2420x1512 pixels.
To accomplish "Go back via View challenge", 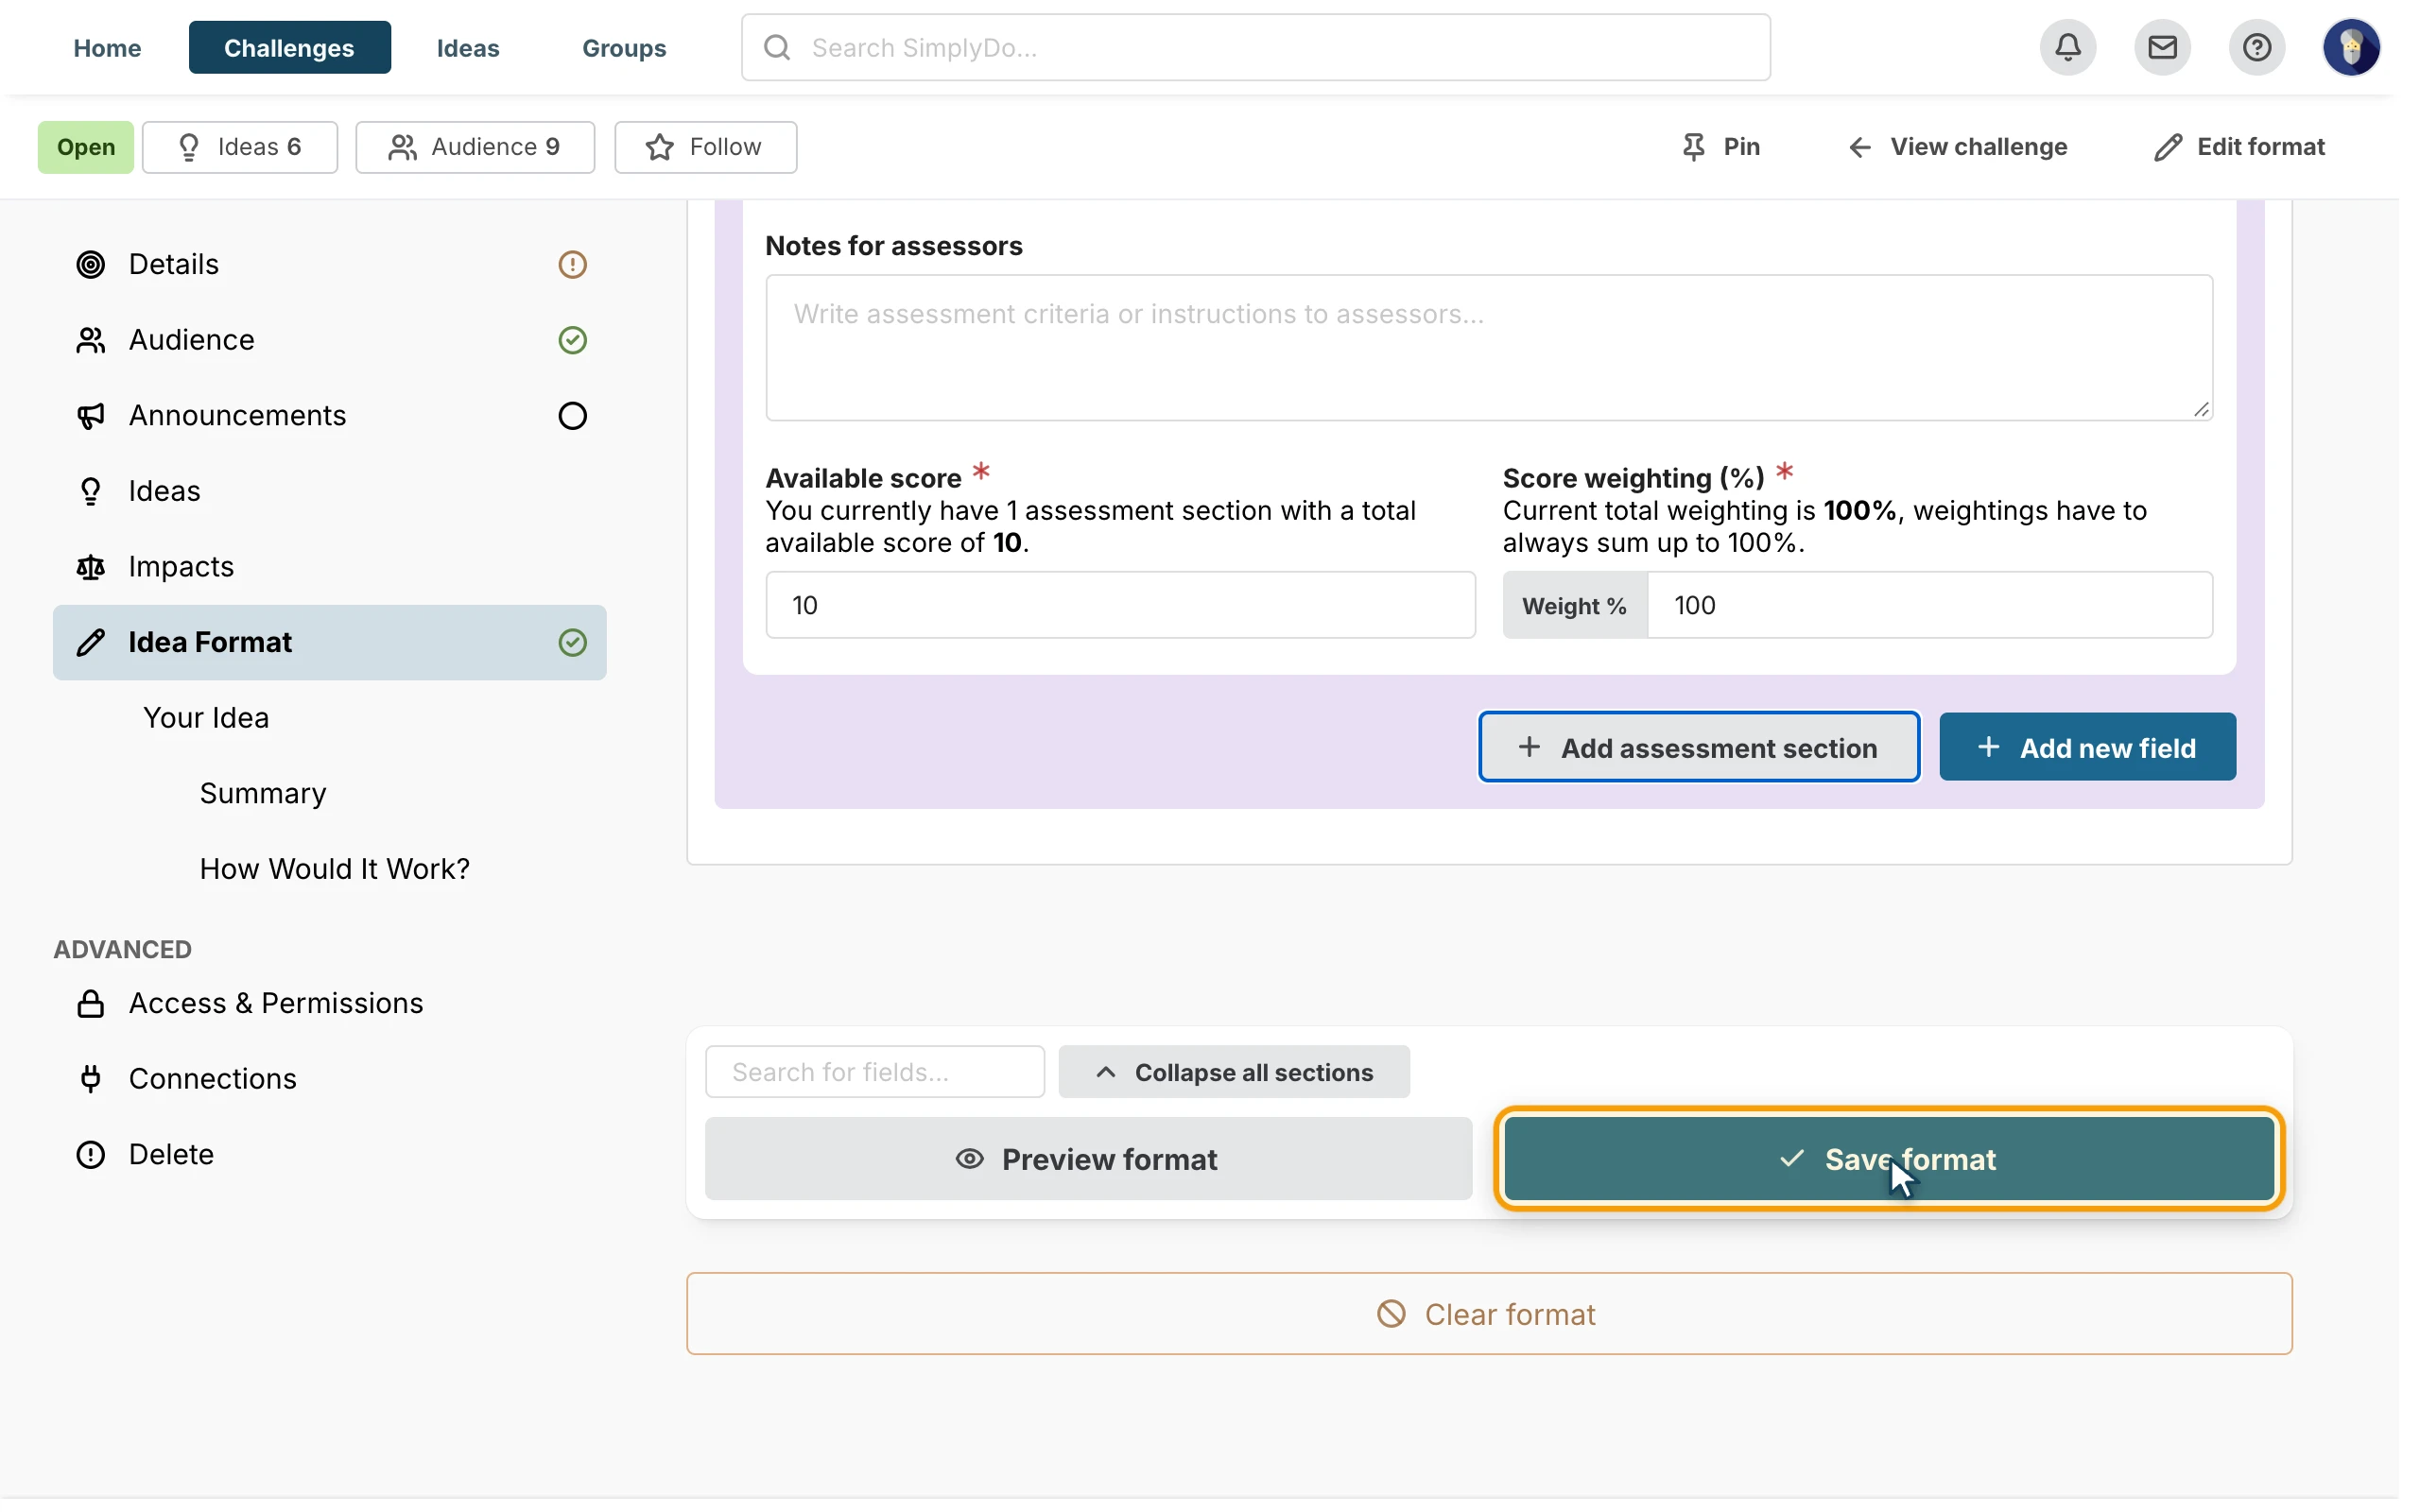I will [x=1957, y=147].
